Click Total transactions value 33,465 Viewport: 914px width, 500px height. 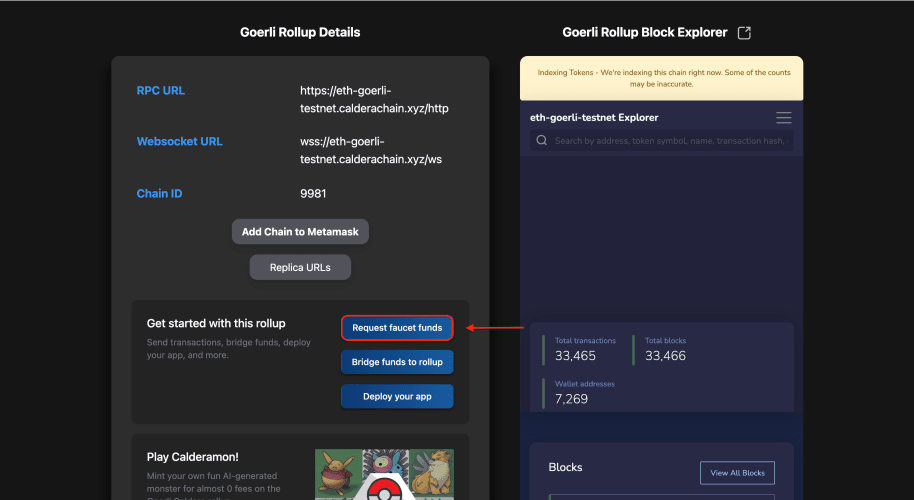(575, 356)
